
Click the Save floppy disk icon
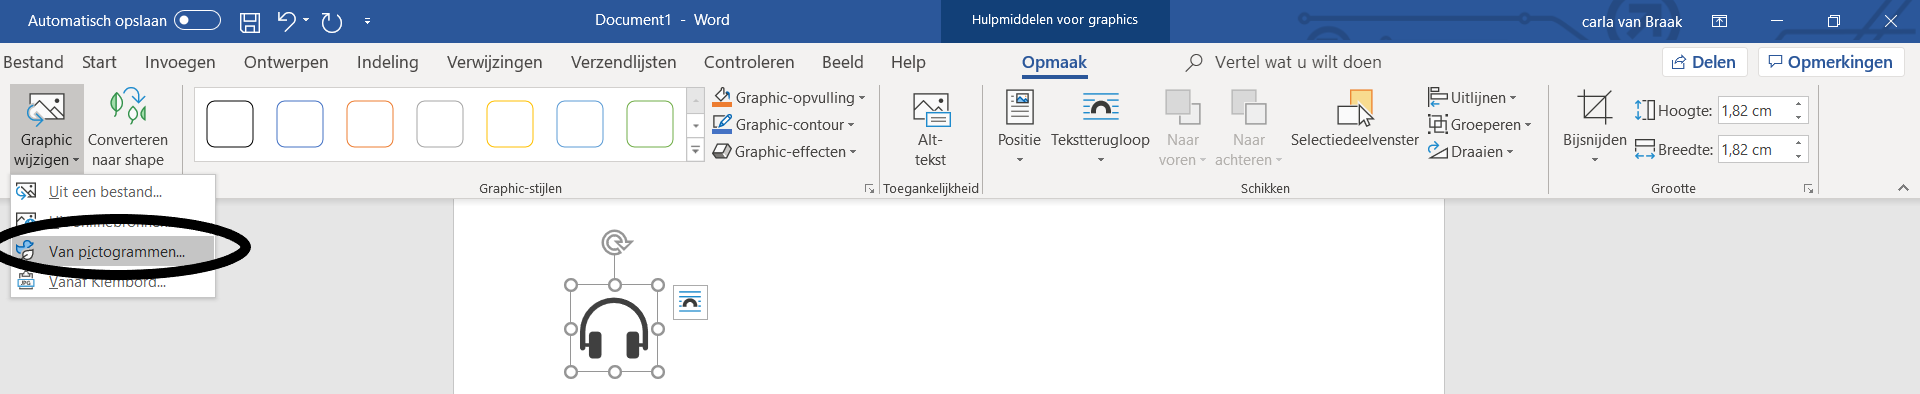pos(250,21)
